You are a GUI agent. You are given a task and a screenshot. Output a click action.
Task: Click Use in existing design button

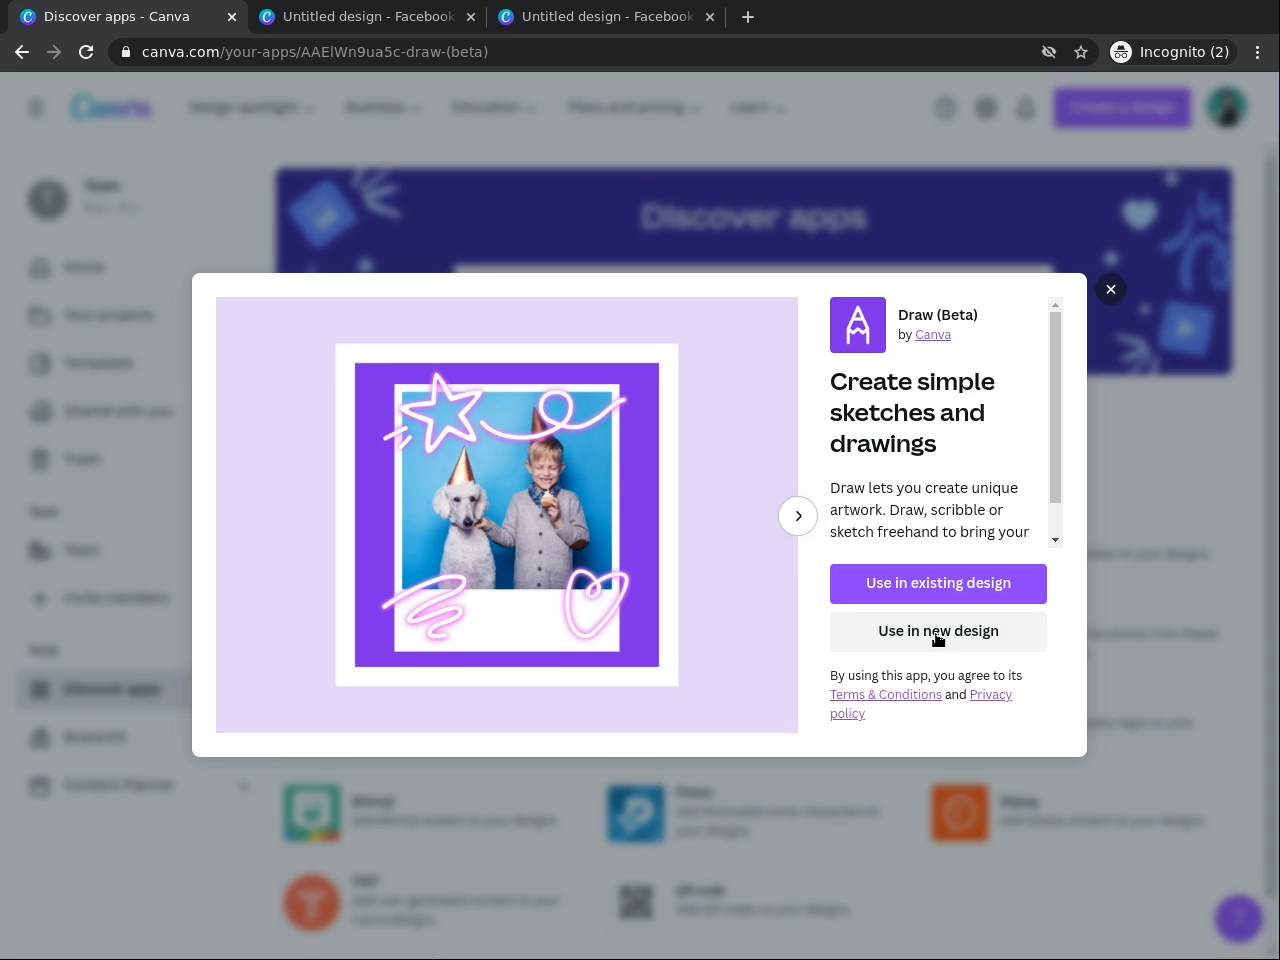pyautogui.click(x=938, y=584)
